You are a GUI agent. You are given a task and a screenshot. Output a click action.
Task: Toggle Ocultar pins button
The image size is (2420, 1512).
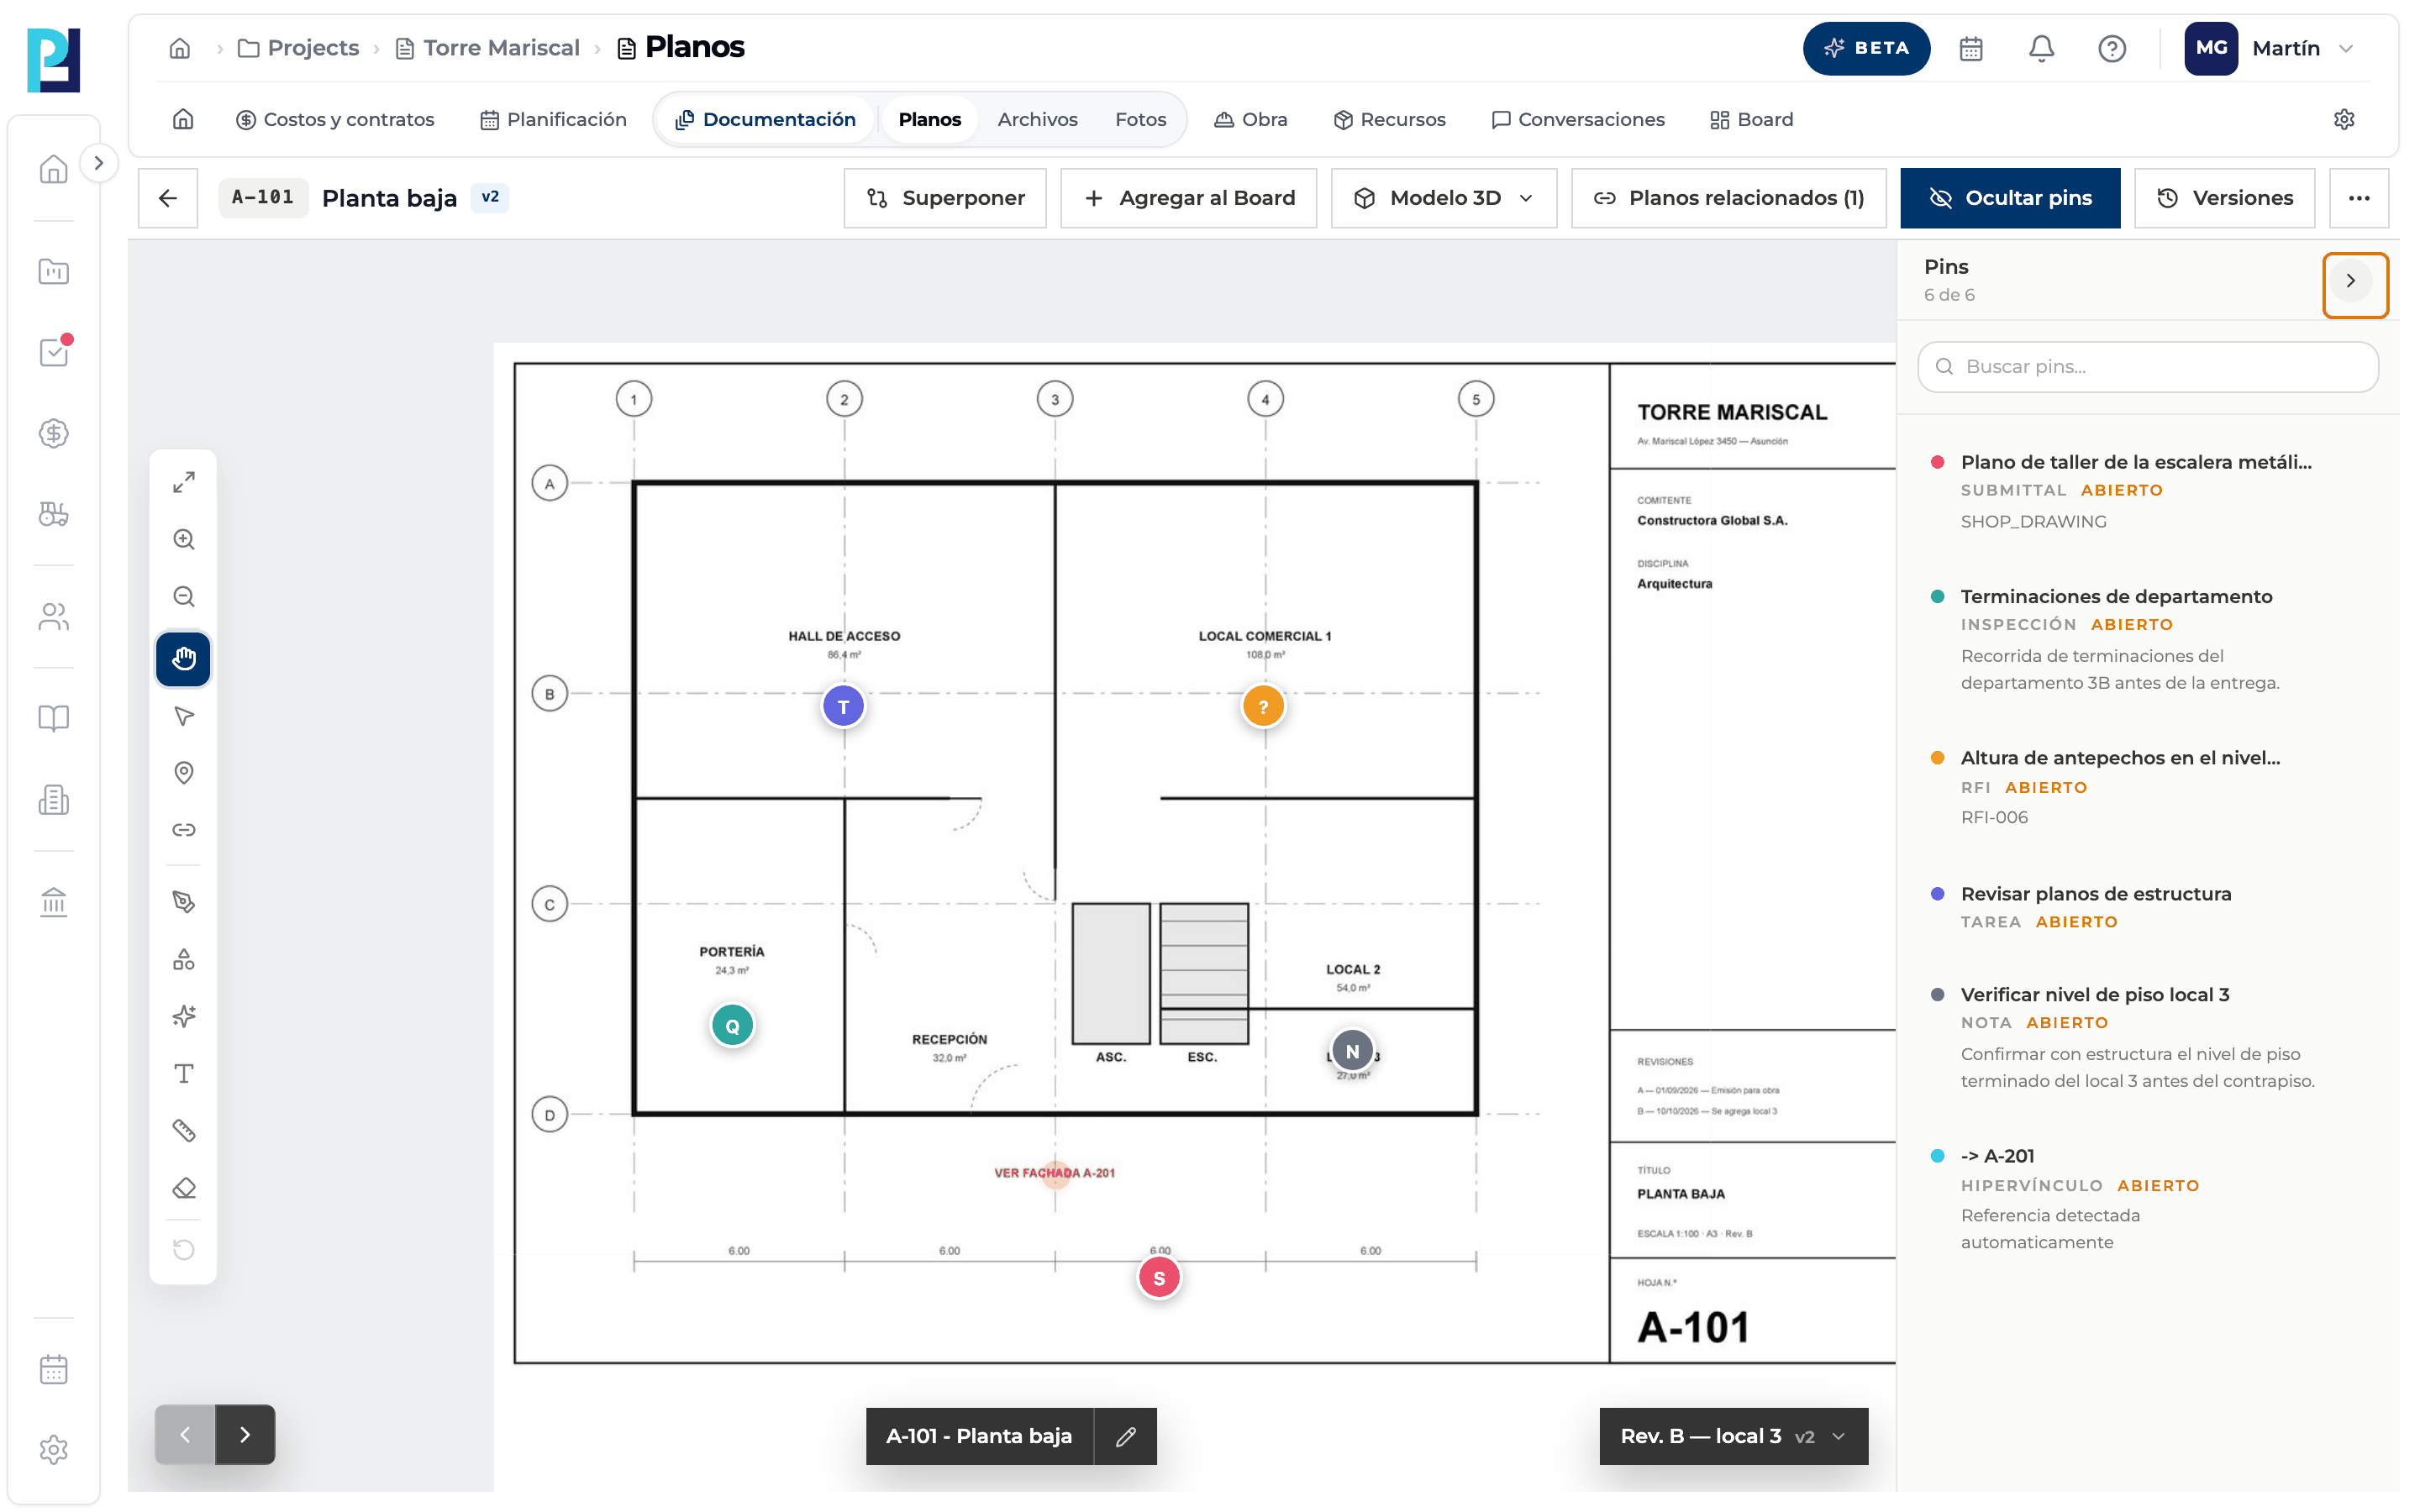(x=2010, y=198)
